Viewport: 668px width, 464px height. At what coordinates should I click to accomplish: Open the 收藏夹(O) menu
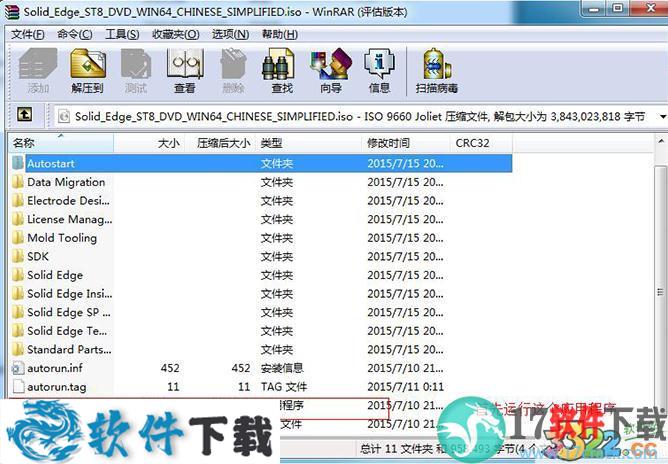coord(176,34)
